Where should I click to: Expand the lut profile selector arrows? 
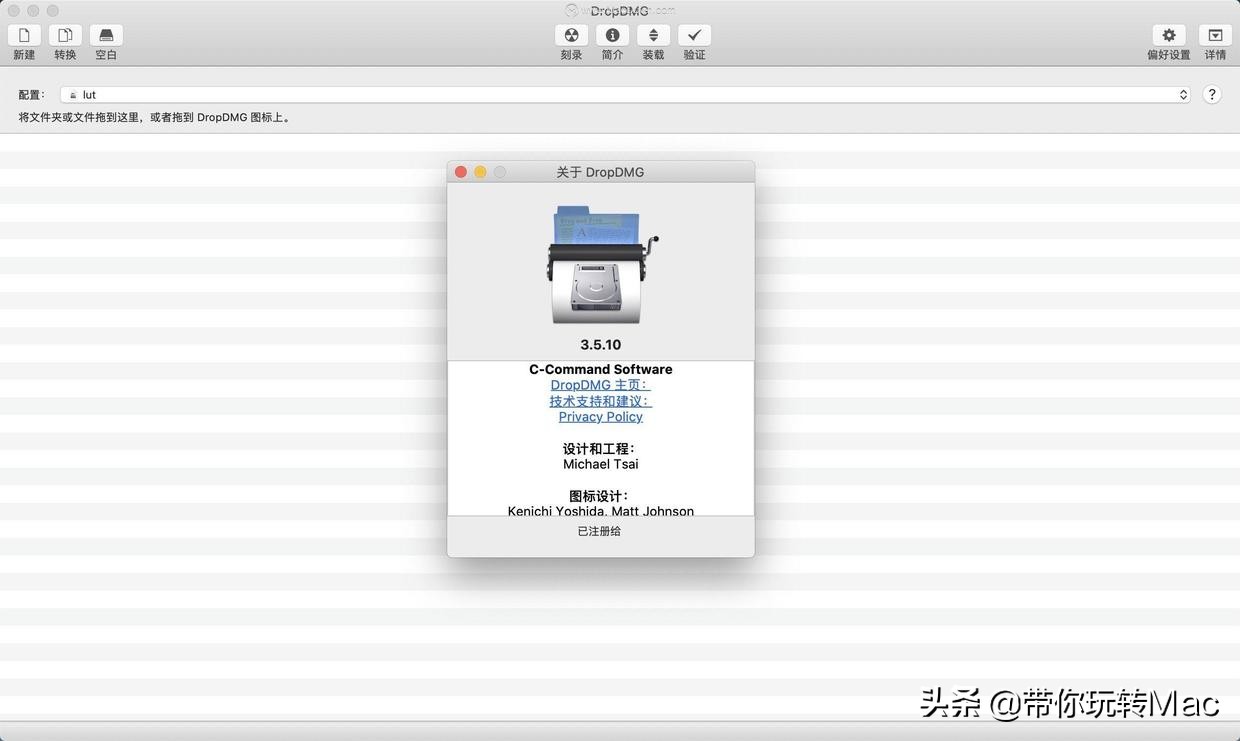(1182, 94)
